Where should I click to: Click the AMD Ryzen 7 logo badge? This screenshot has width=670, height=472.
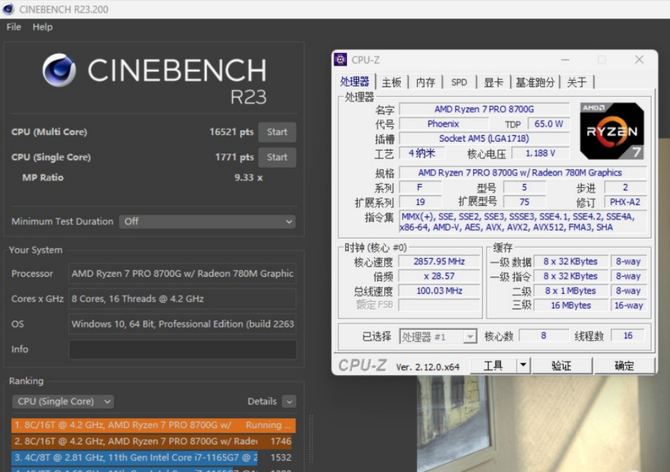(x=612, y=131)
